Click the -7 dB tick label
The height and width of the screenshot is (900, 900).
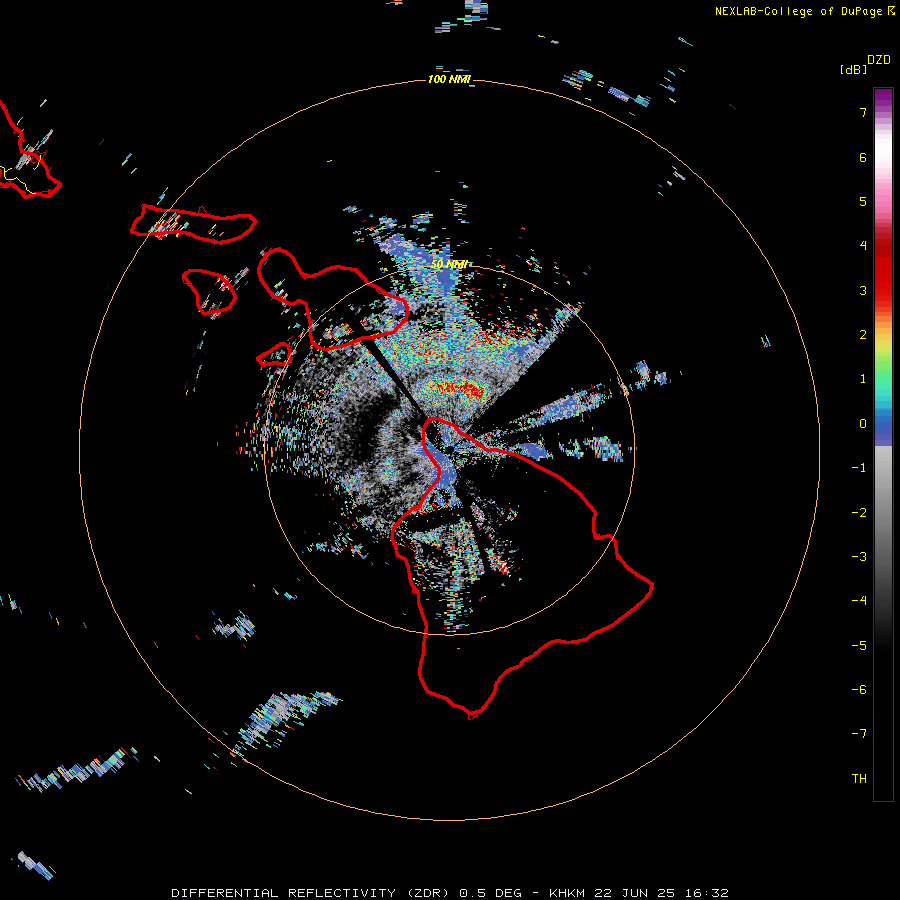(x=859, y=734)
